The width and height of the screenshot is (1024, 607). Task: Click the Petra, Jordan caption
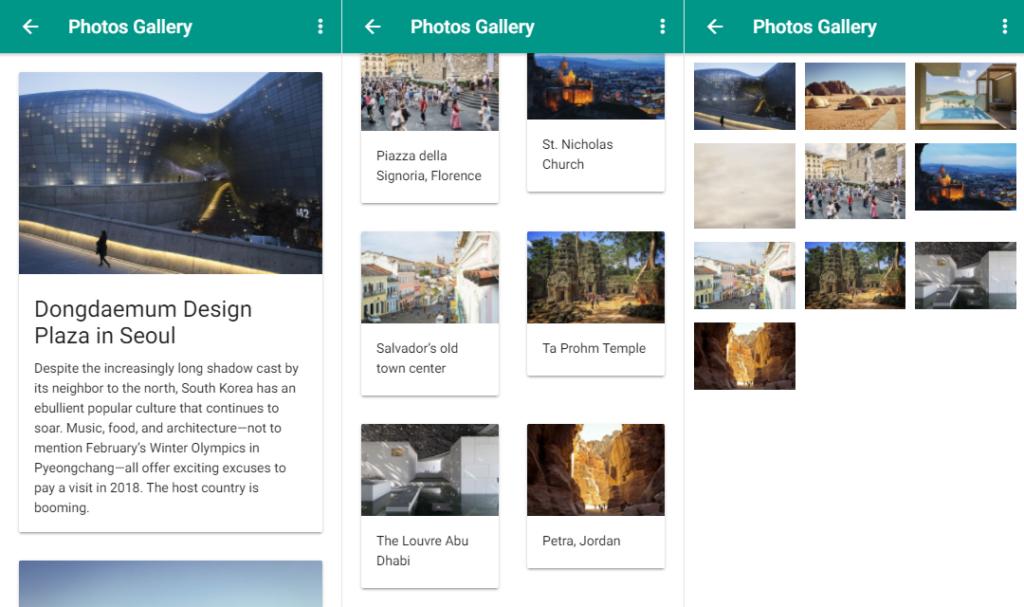pyautogui.click(x=581, y=541)
